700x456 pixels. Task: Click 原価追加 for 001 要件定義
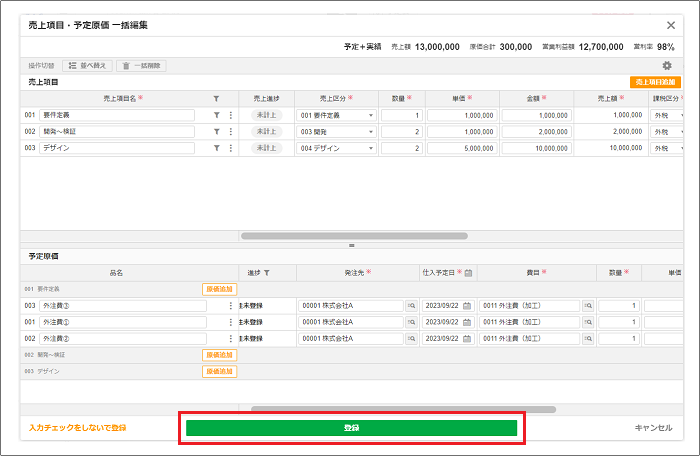point(219,289)
